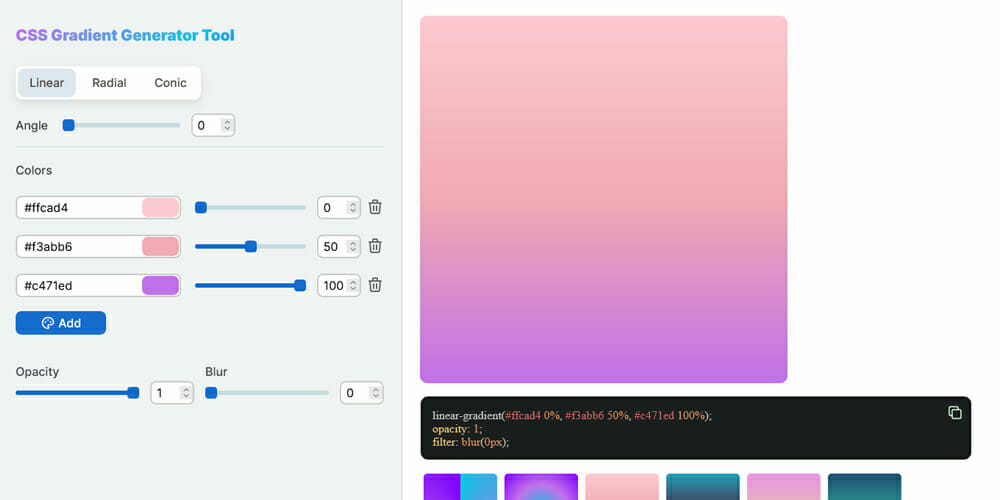Image resolution: width=1000 pixels, height=500 pixels.
Task: Open the #c471ed purple color swatch
Action: pos(160,286)
